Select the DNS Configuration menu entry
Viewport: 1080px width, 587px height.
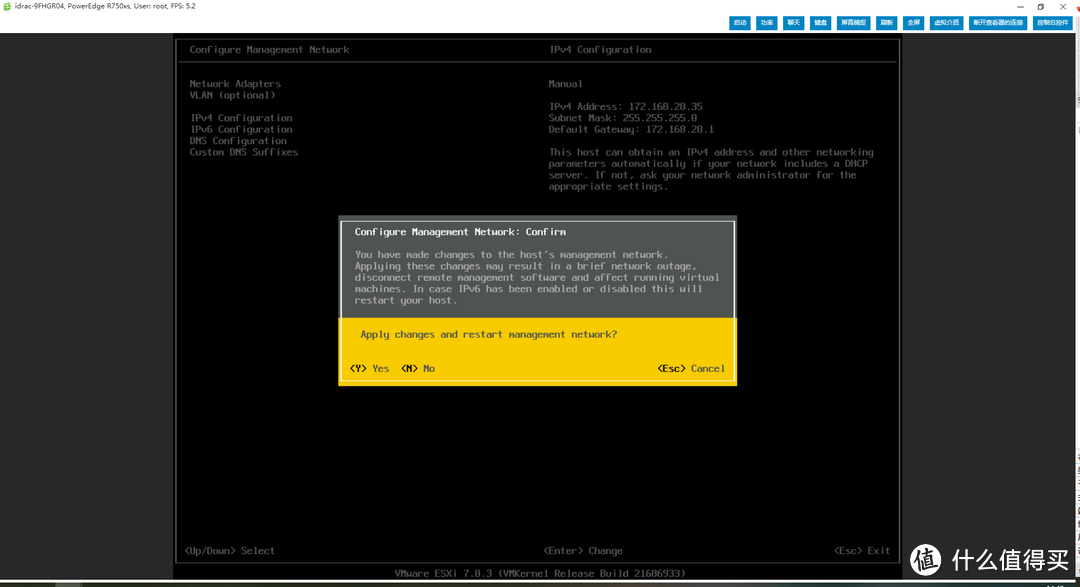238,141
